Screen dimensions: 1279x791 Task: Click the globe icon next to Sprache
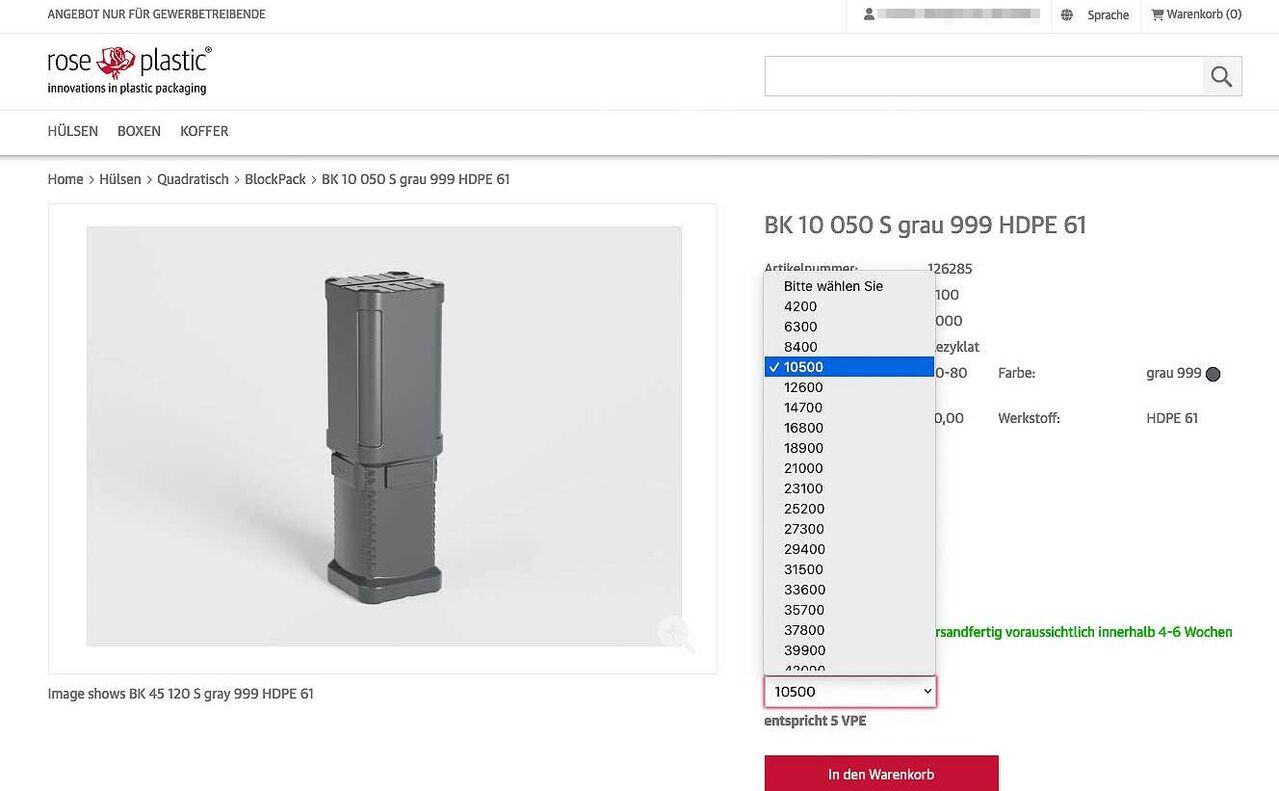coord(1066,14)
